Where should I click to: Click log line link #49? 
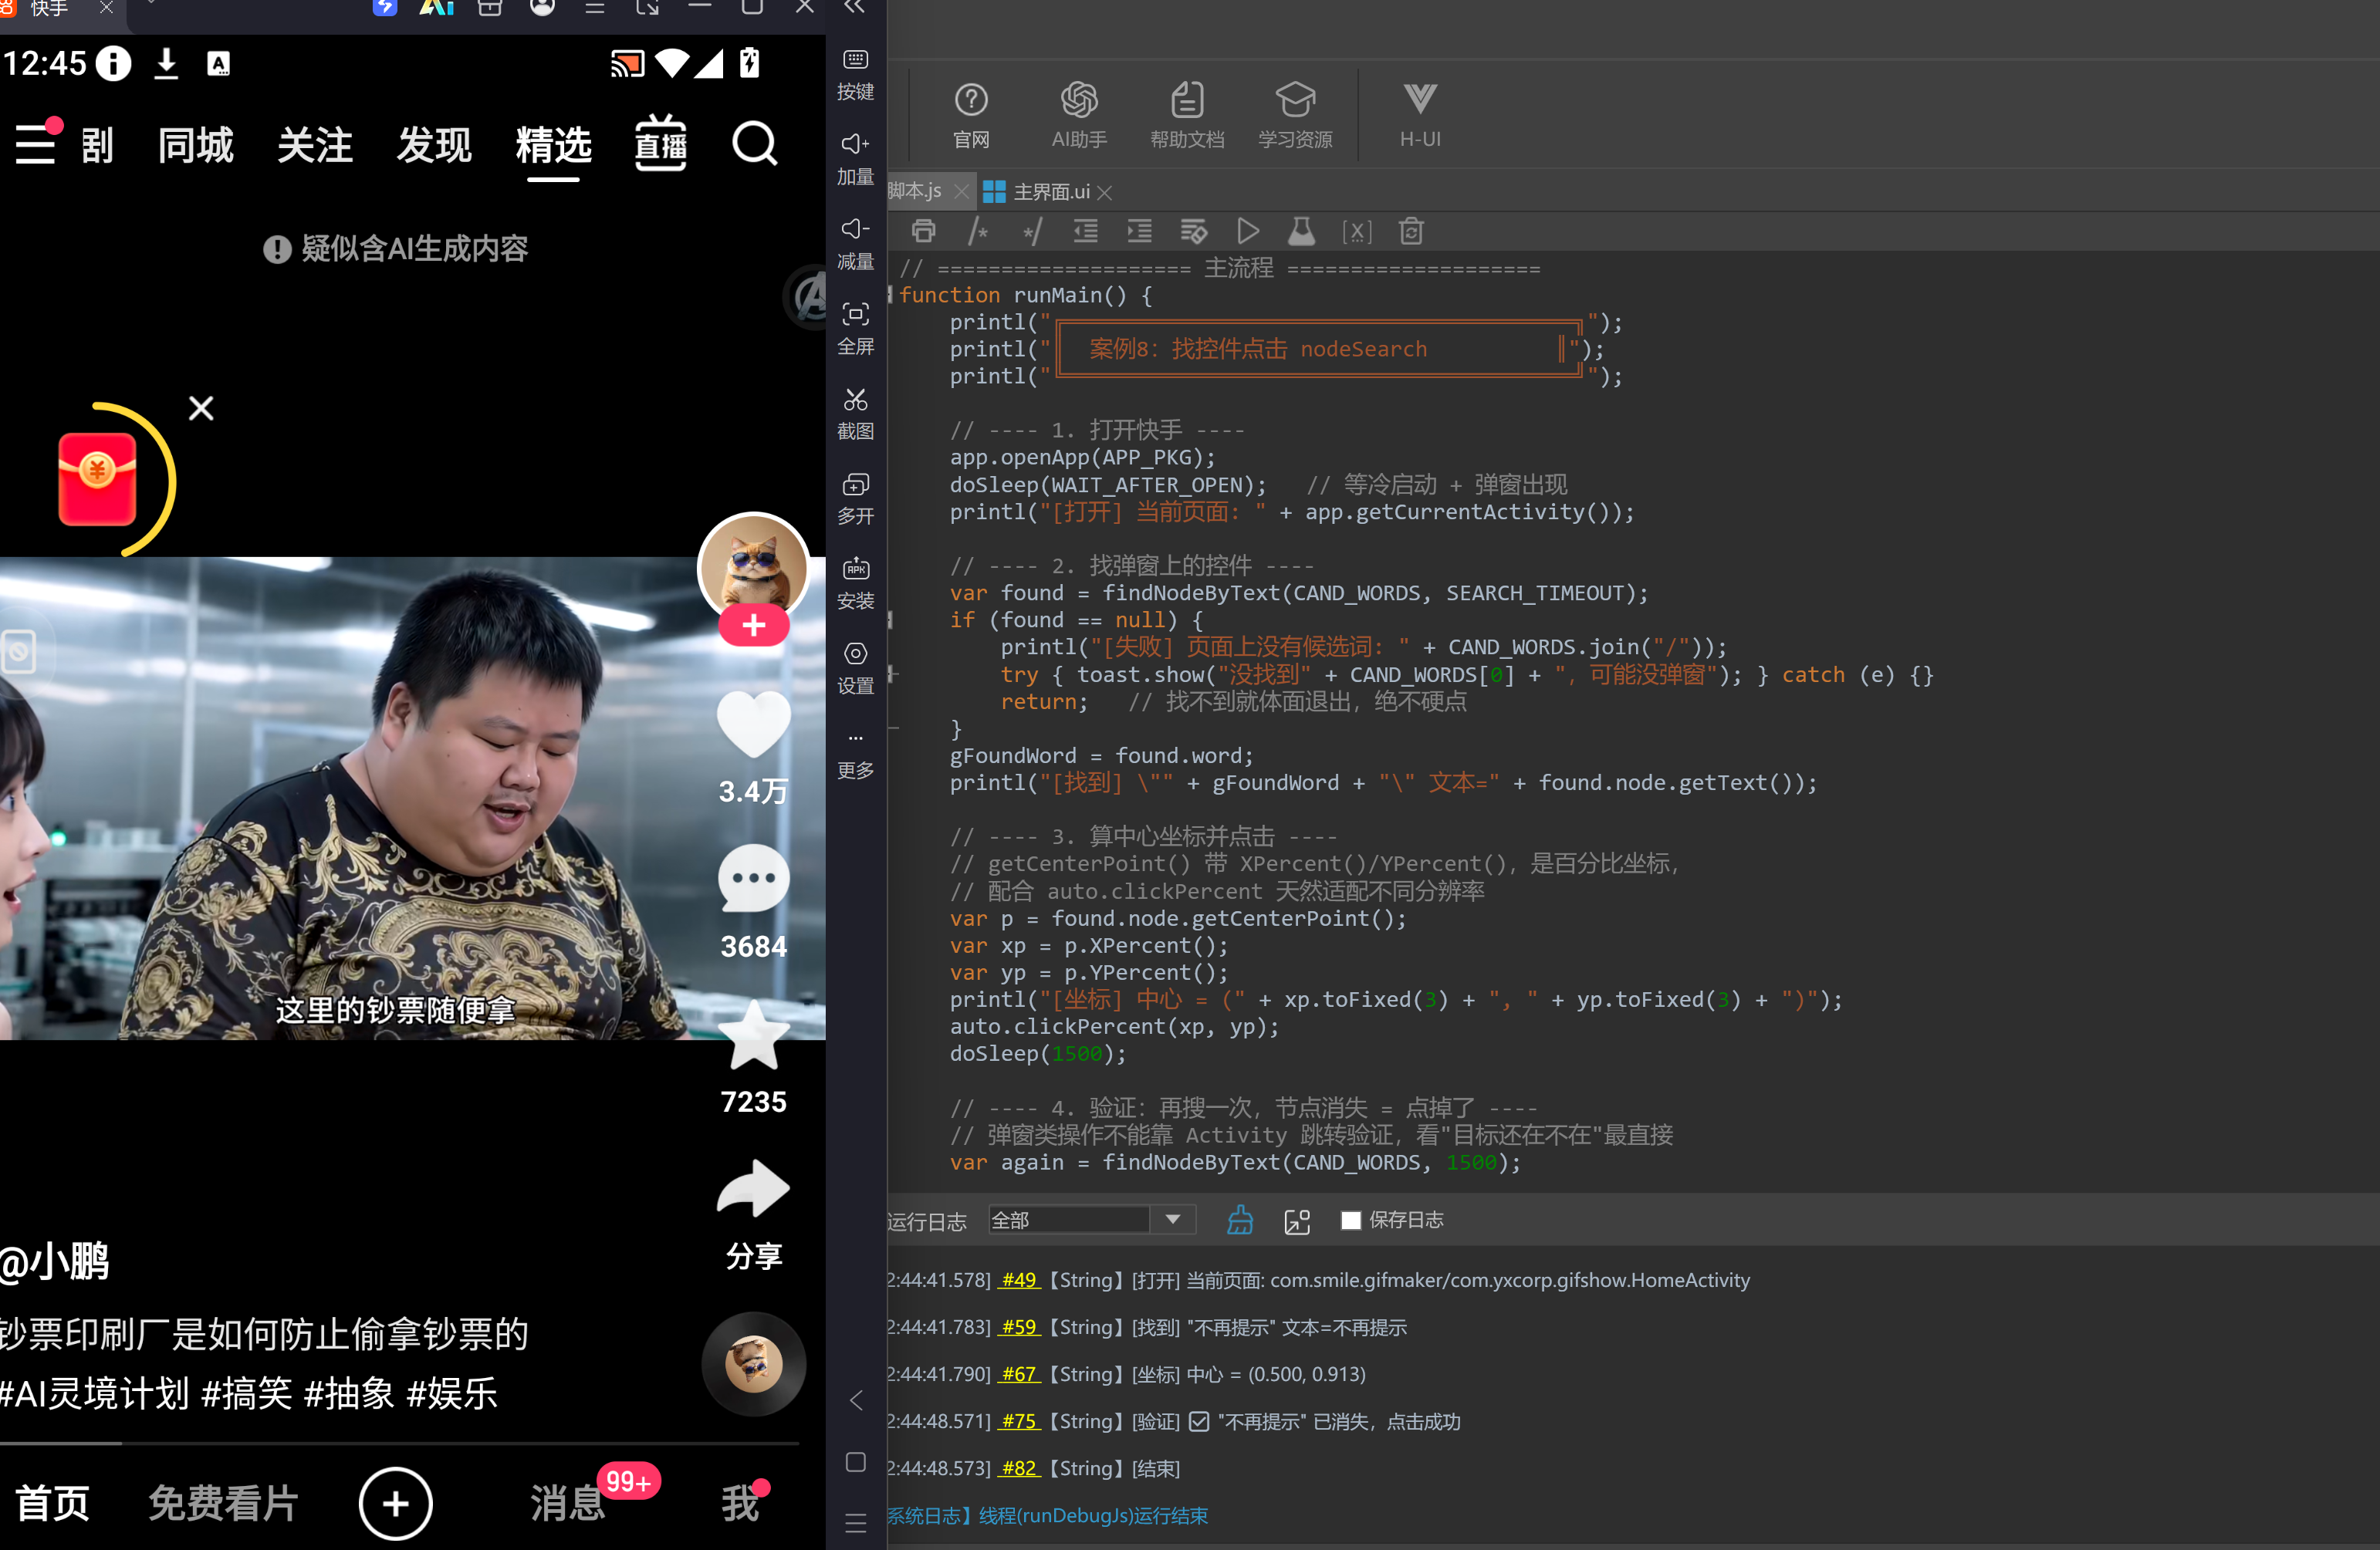click(x=1019, y=1280)
